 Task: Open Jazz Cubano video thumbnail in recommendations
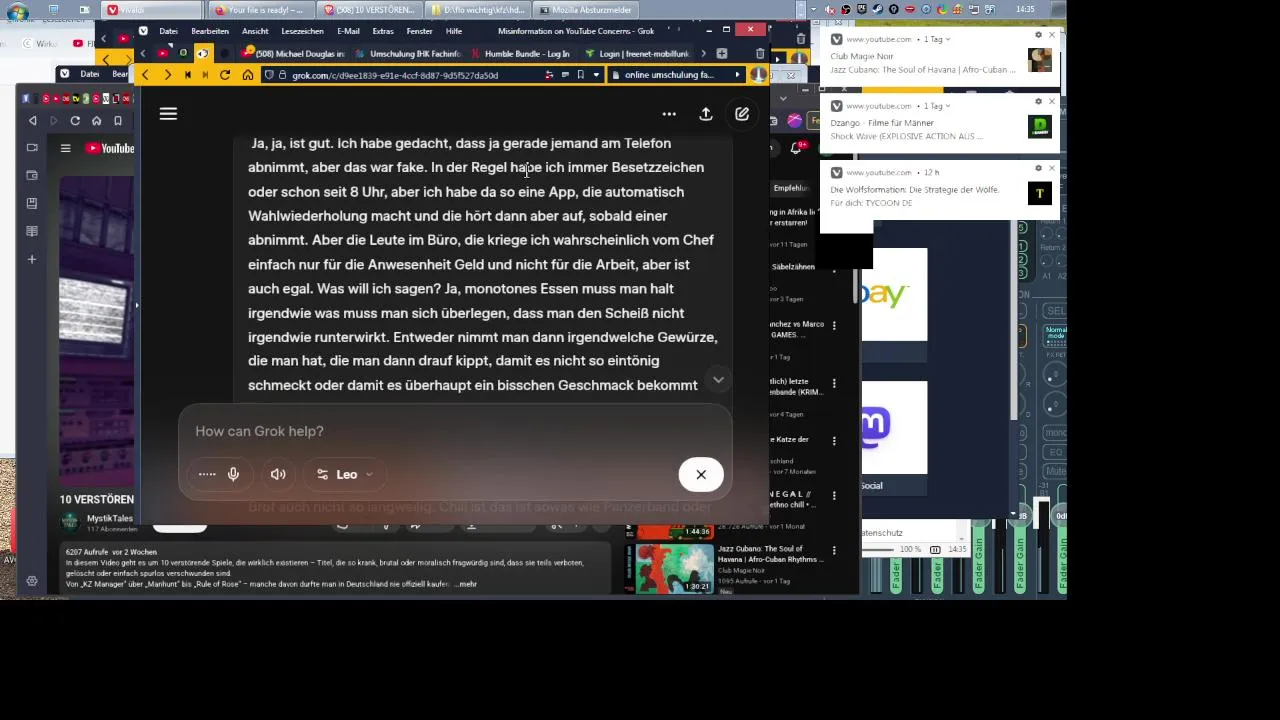click(675, 568)
